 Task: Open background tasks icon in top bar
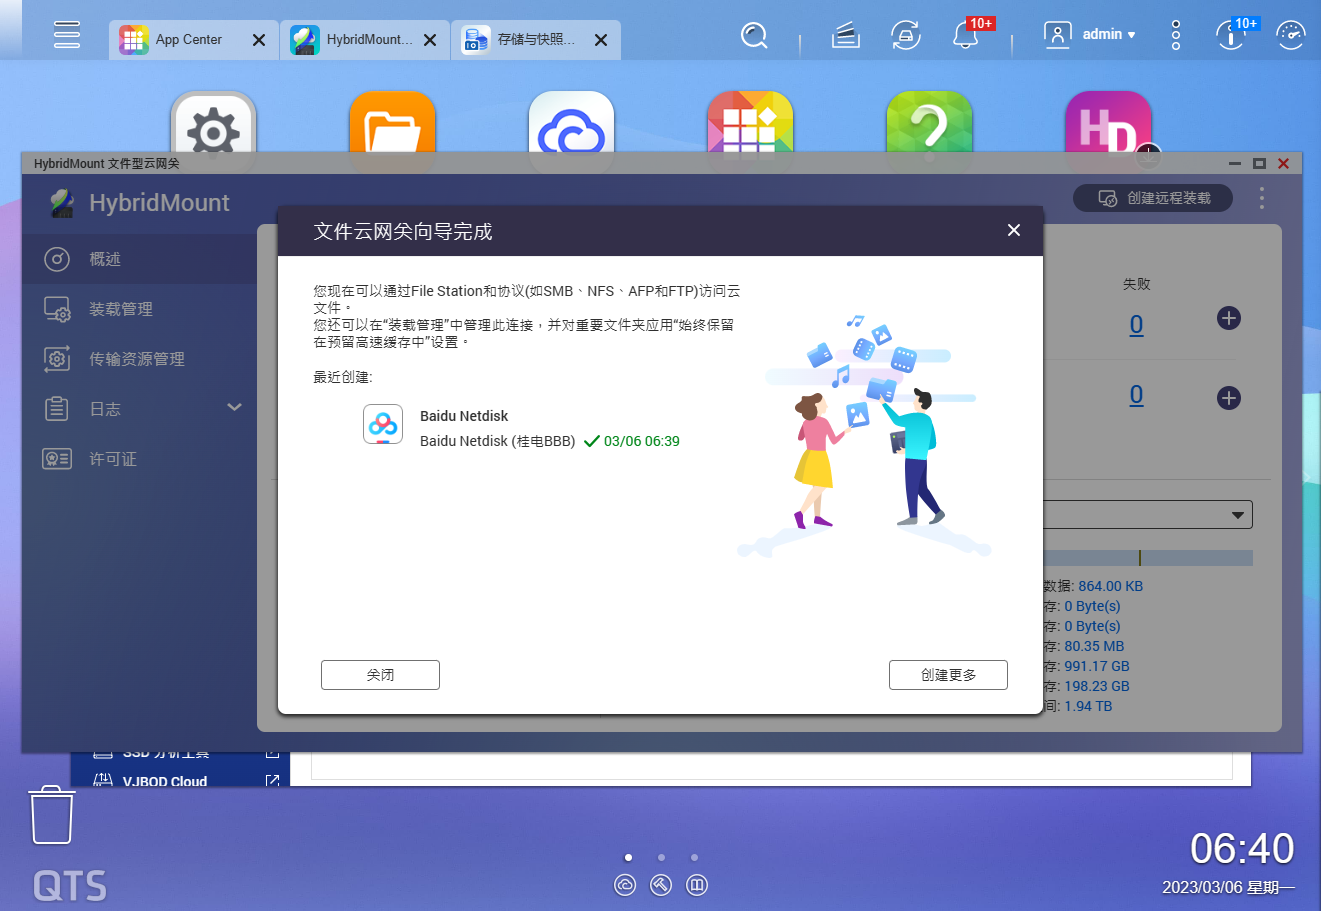[846, 36]
